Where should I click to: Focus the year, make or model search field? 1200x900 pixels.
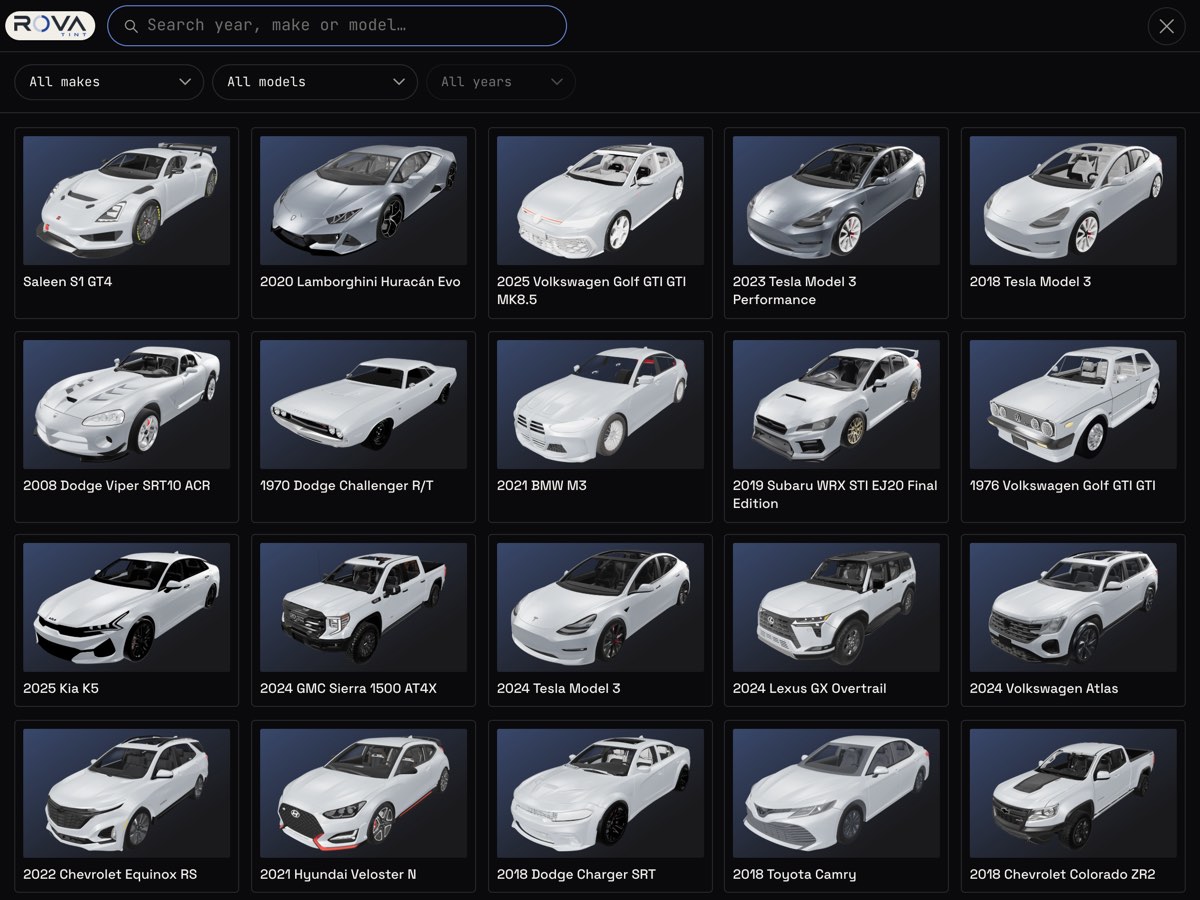[337, 26]
